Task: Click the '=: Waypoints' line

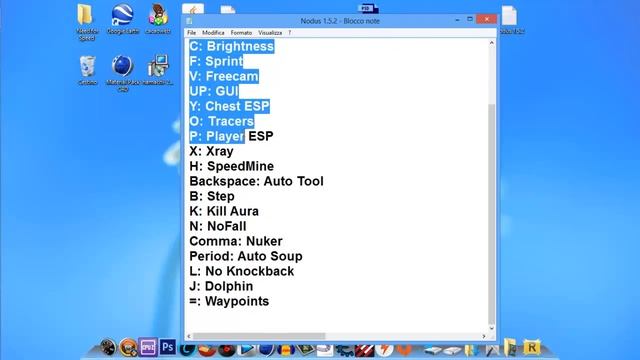Action: coord(229,301)
